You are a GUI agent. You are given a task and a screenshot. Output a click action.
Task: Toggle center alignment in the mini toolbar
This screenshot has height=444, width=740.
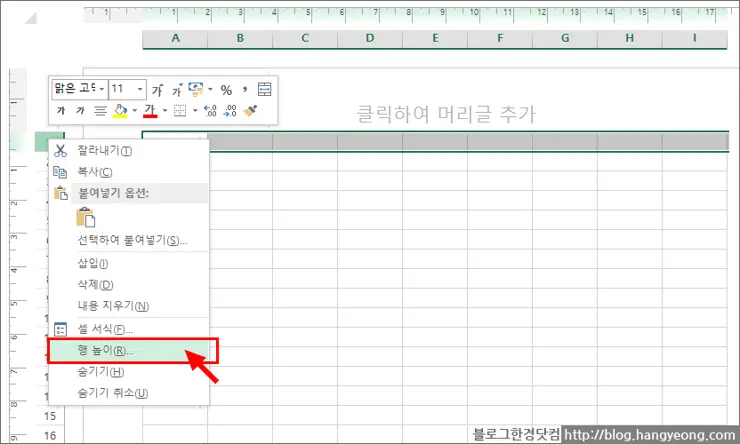100,111
